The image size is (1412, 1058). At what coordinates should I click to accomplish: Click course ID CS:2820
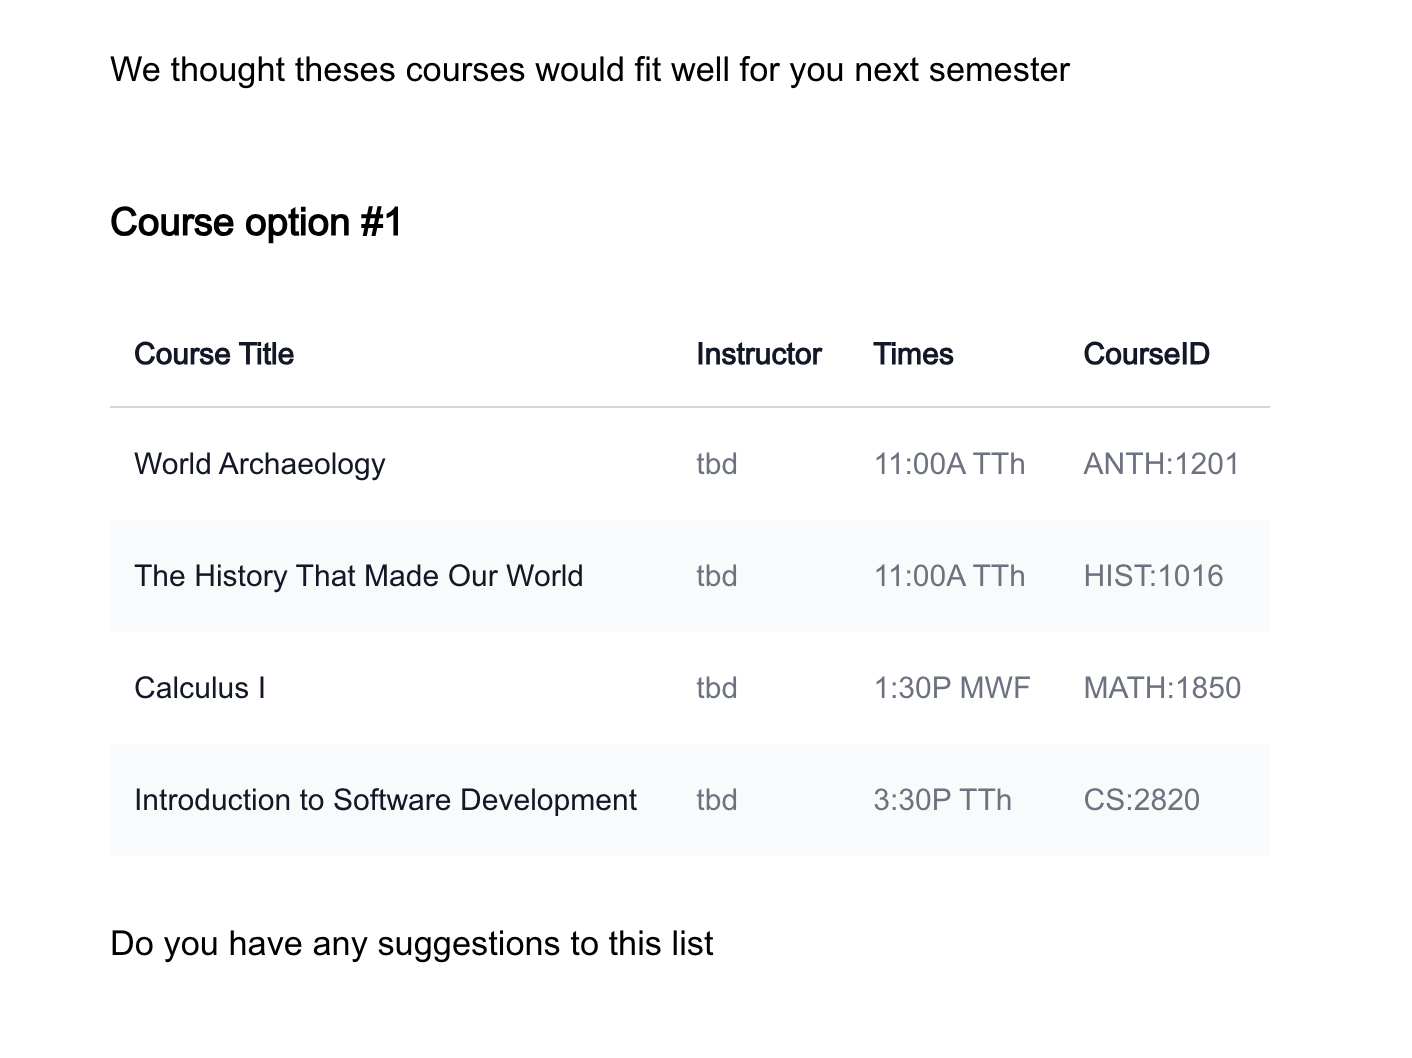[x=1141, y=800]
